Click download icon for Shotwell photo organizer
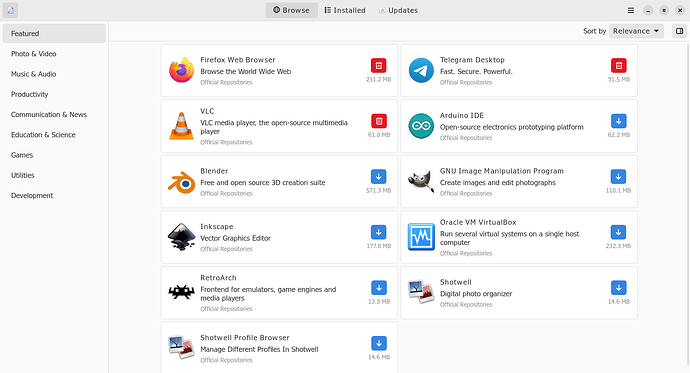Image resolution: width=690 pixels, height=373 pixels. click(x=618, y=288)
